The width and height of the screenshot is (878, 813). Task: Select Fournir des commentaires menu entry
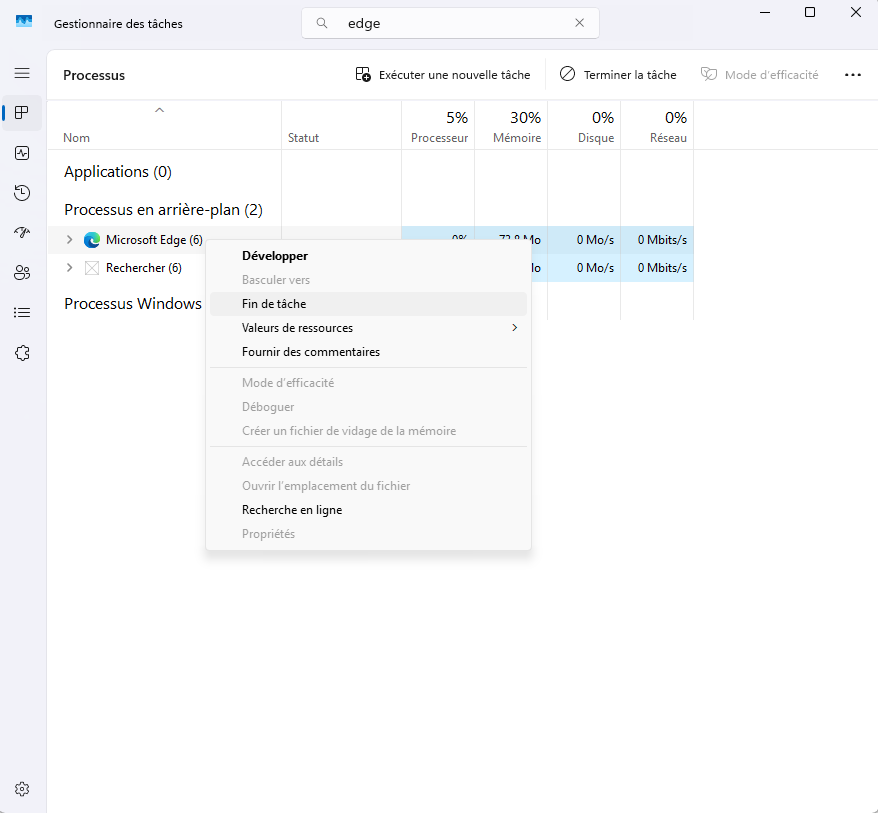[x=368, y=352]
